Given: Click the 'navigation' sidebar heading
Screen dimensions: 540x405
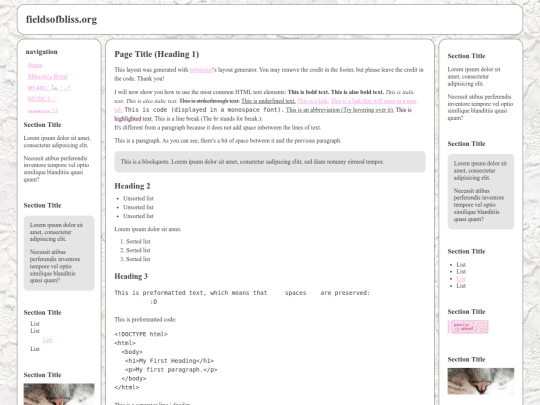Looking at the screenshot, I should pos(41,52).
